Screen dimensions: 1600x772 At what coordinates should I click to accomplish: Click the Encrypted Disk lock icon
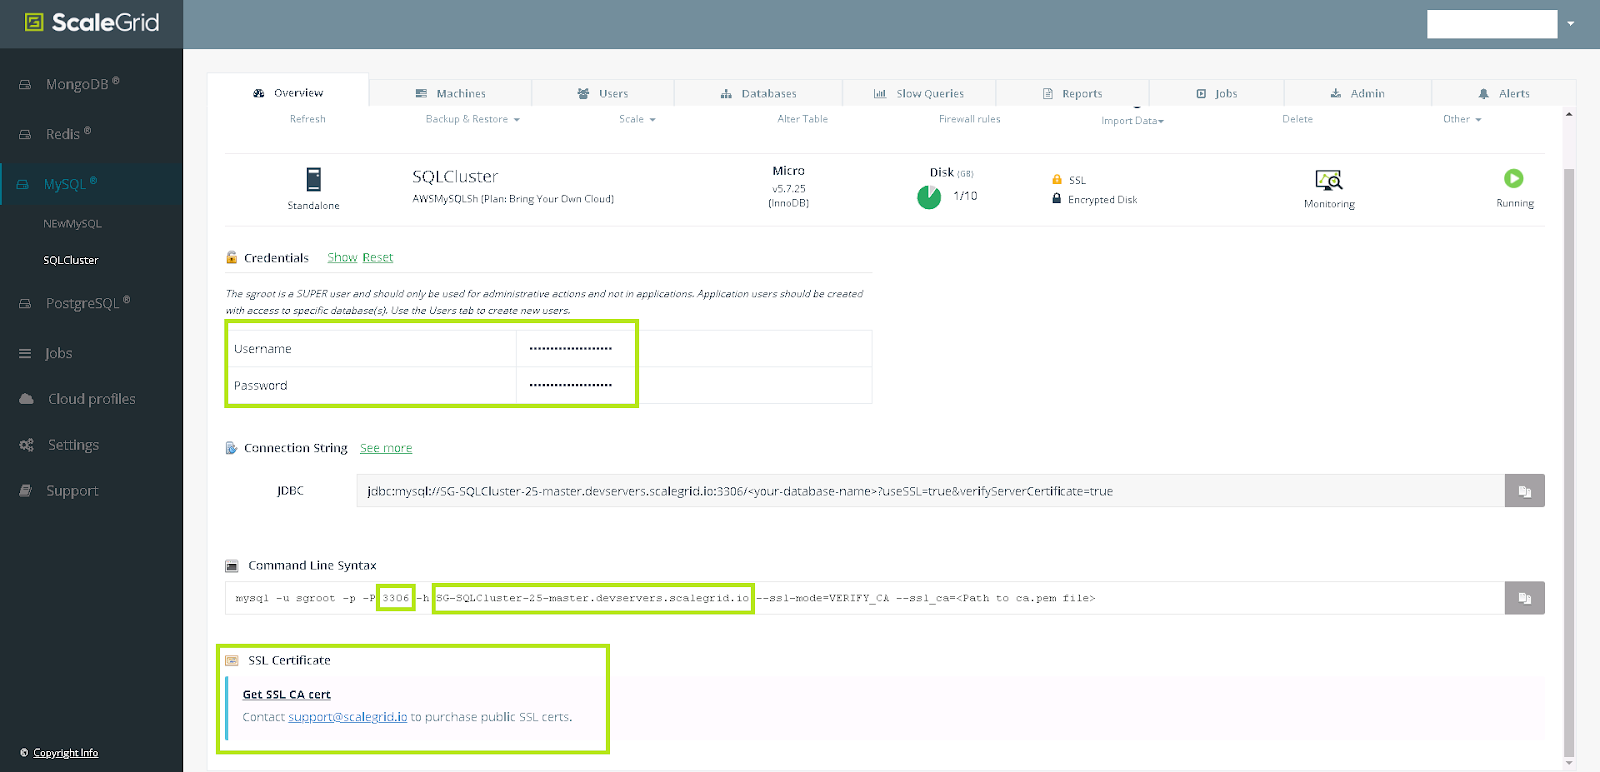(1057, 199)
